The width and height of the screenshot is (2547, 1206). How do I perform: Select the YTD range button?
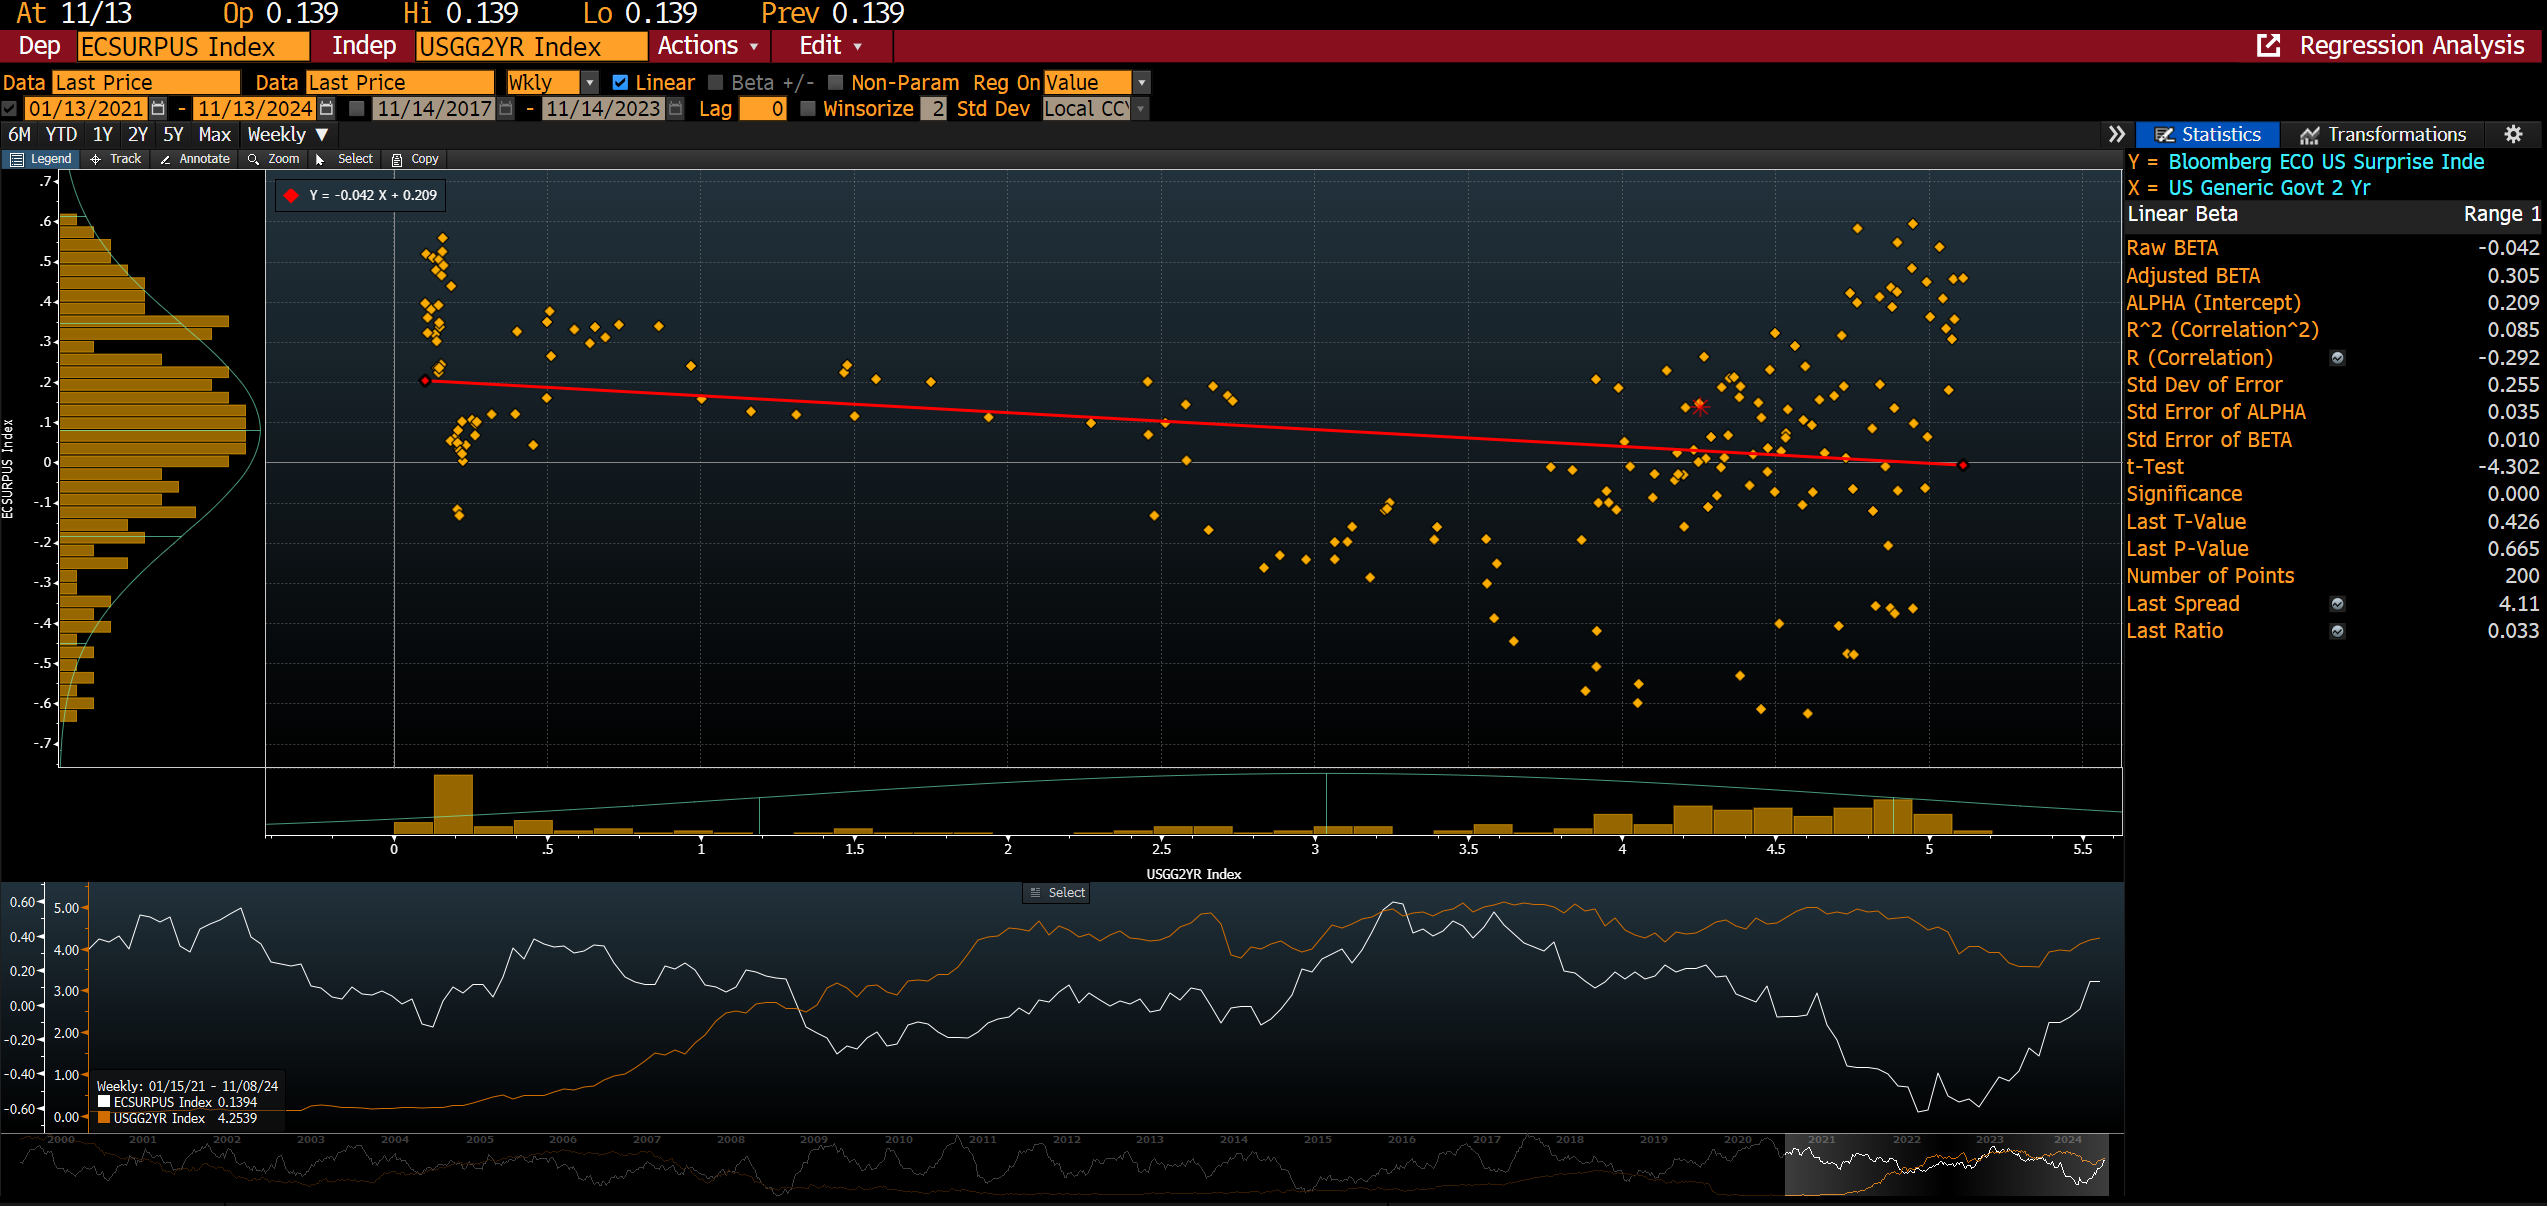point(61,134)
